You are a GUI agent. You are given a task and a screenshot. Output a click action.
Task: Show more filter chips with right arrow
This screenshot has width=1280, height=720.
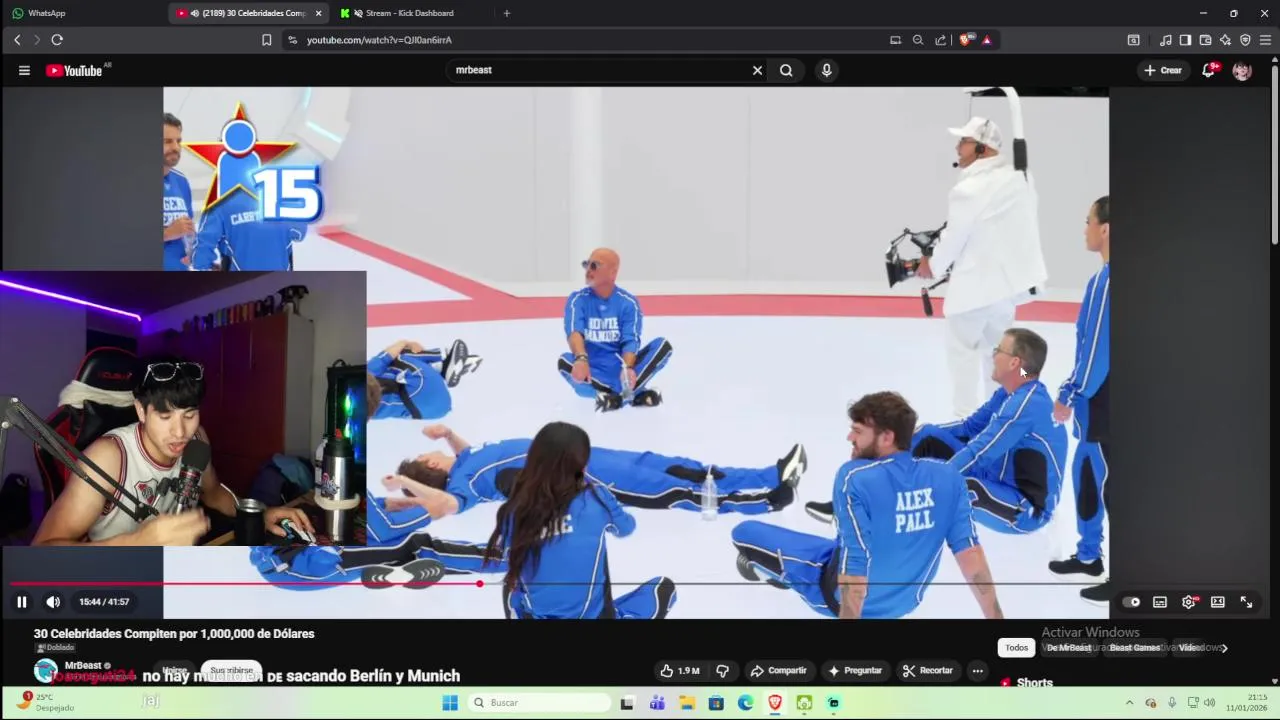coord(1224,648)
